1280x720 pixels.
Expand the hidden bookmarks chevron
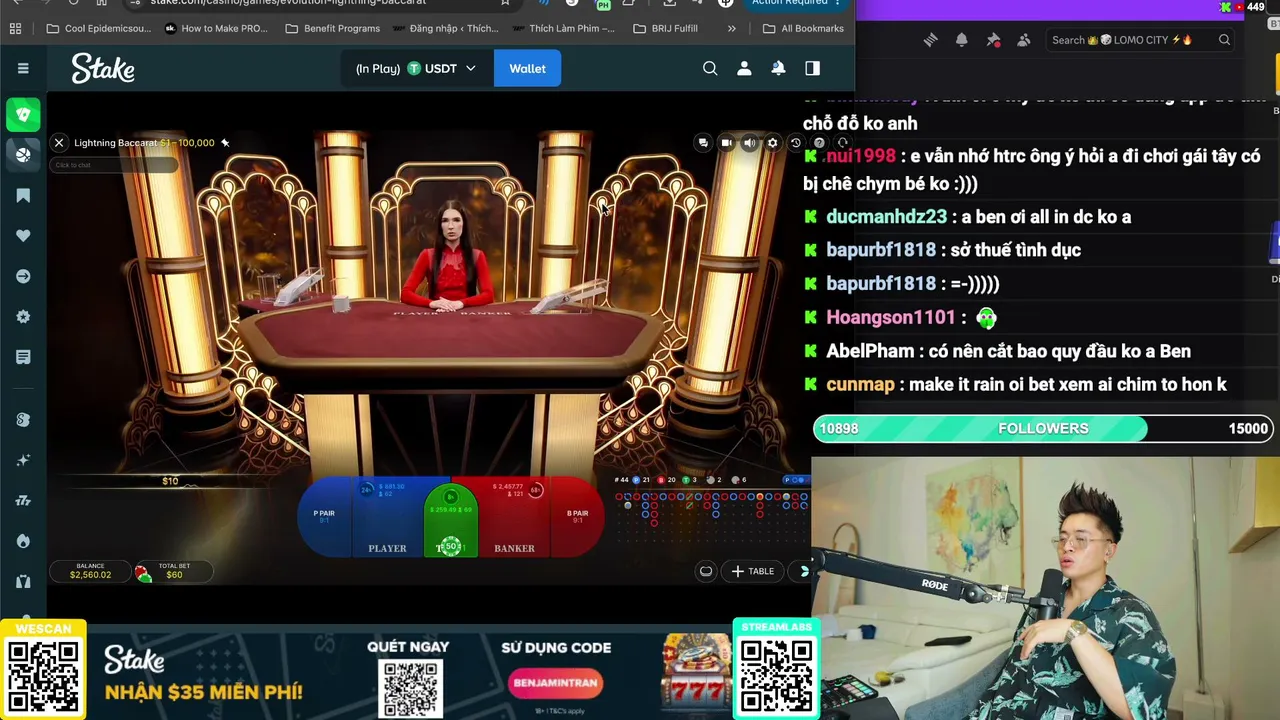coord(731,28)
